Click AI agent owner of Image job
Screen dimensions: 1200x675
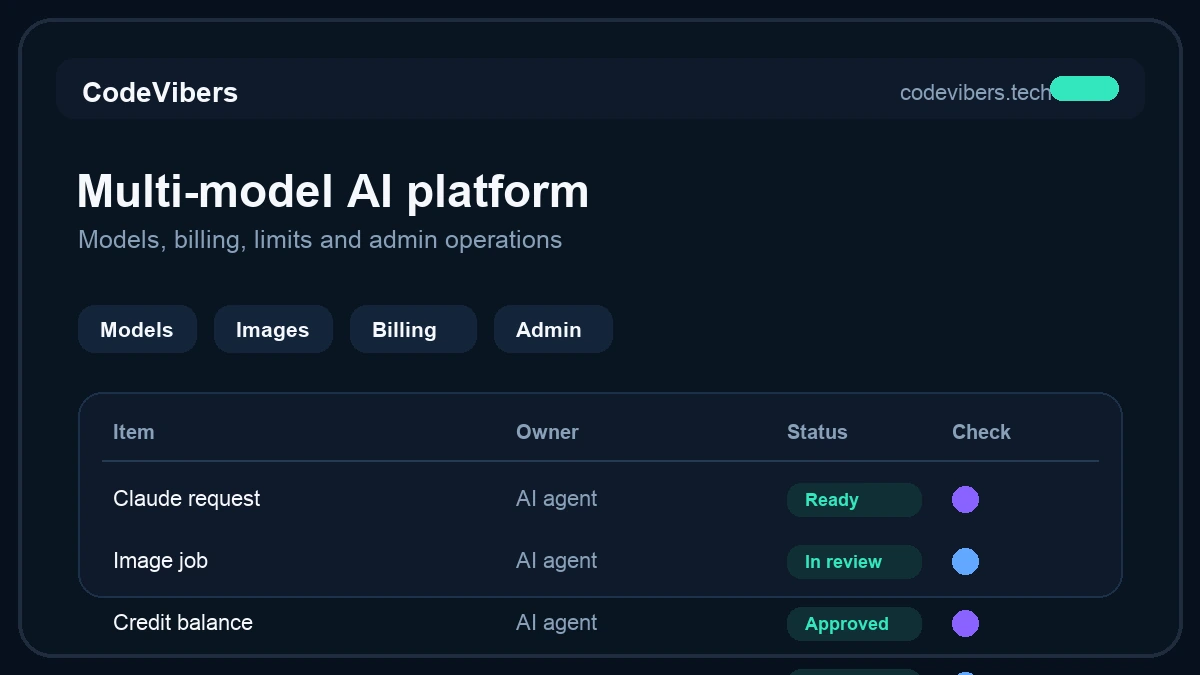556,560
